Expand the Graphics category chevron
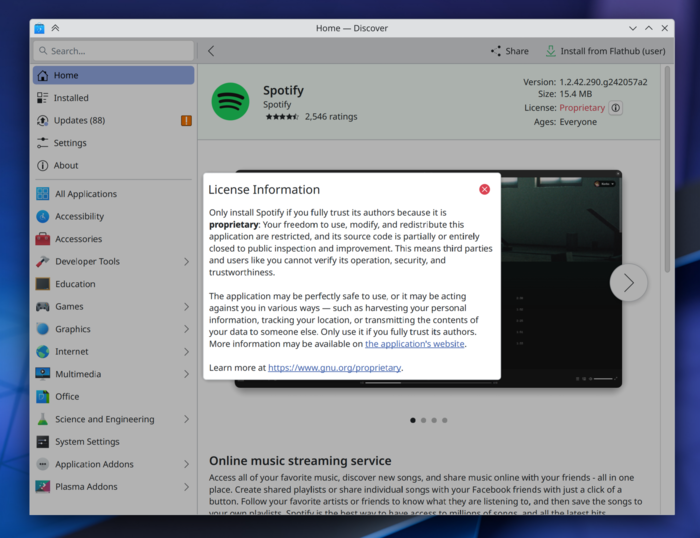Screen dimensions: 700x538 [x=187, y=329]
